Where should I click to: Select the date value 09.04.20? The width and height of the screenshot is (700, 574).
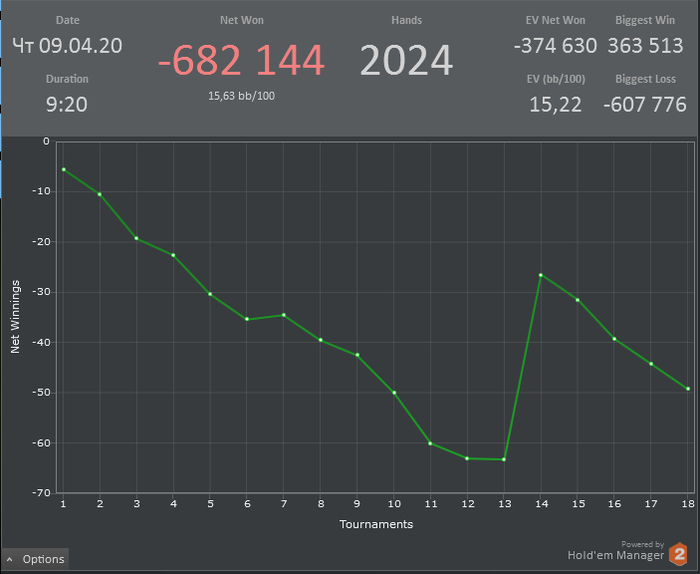(x=80, y=46)
